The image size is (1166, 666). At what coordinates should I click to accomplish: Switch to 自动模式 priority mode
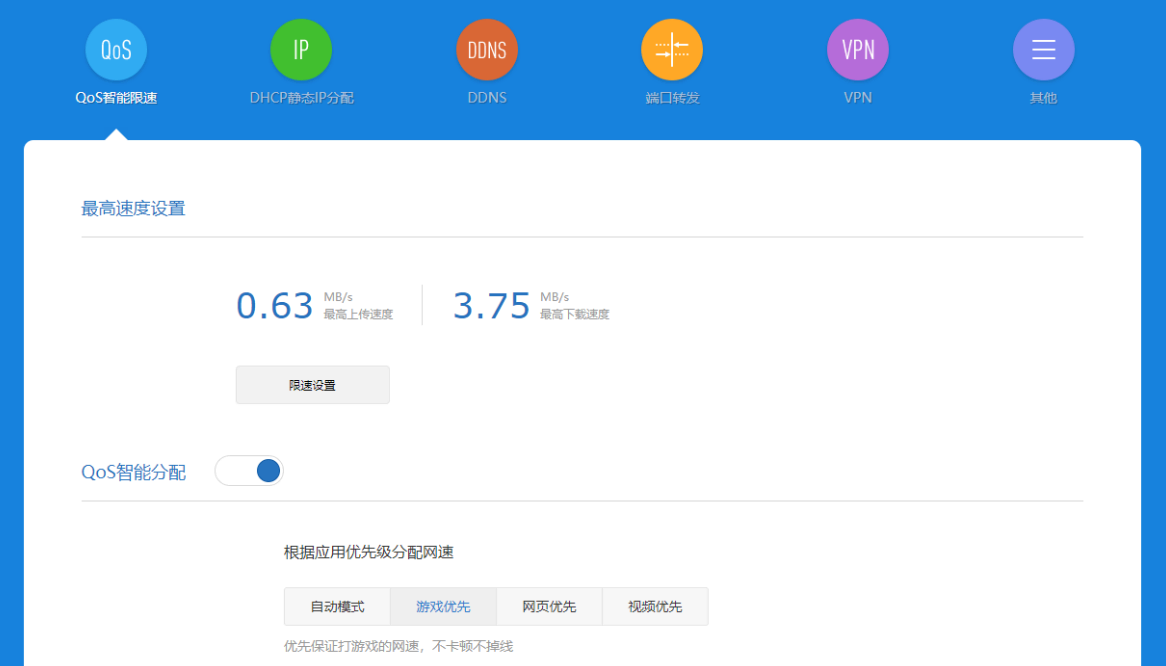pyautogui.click(x=336, y=606)
